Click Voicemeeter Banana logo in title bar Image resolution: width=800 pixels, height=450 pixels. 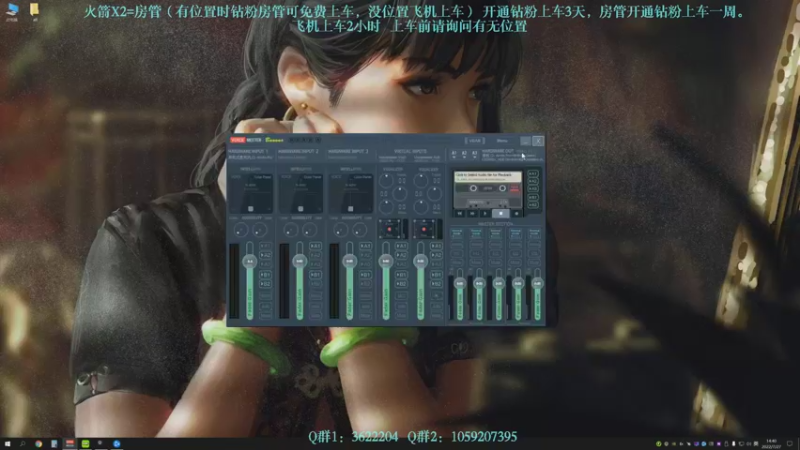256,140
